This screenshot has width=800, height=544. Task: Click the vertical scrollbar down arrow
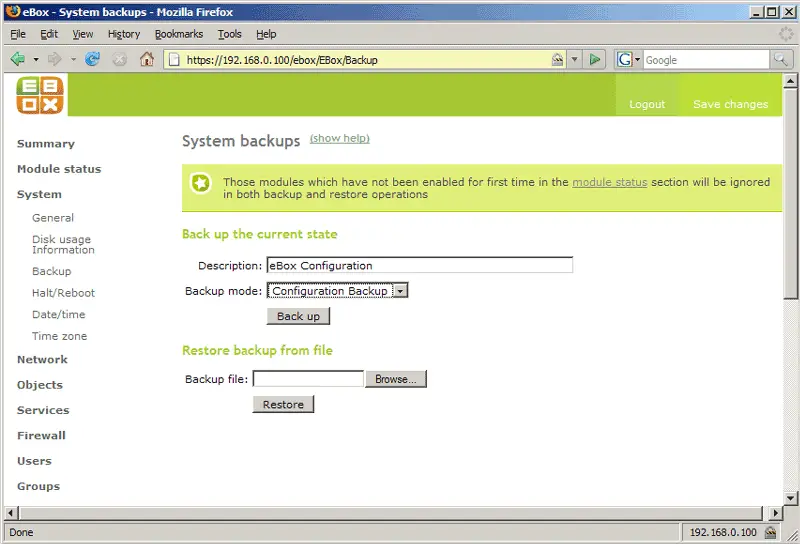click(x=790, y=498)
